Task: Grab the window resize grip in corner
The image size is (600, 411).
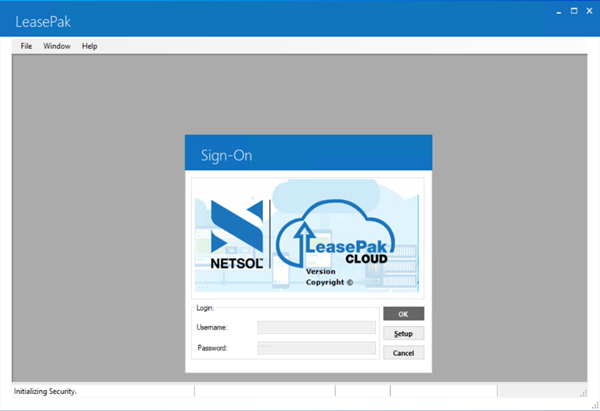Action: click(595, 406)
